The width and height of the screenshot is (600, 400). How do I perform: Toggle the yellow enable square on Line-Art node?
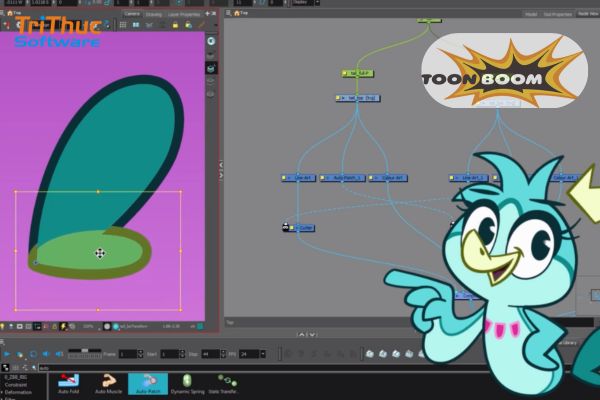(x=284, y=178)
